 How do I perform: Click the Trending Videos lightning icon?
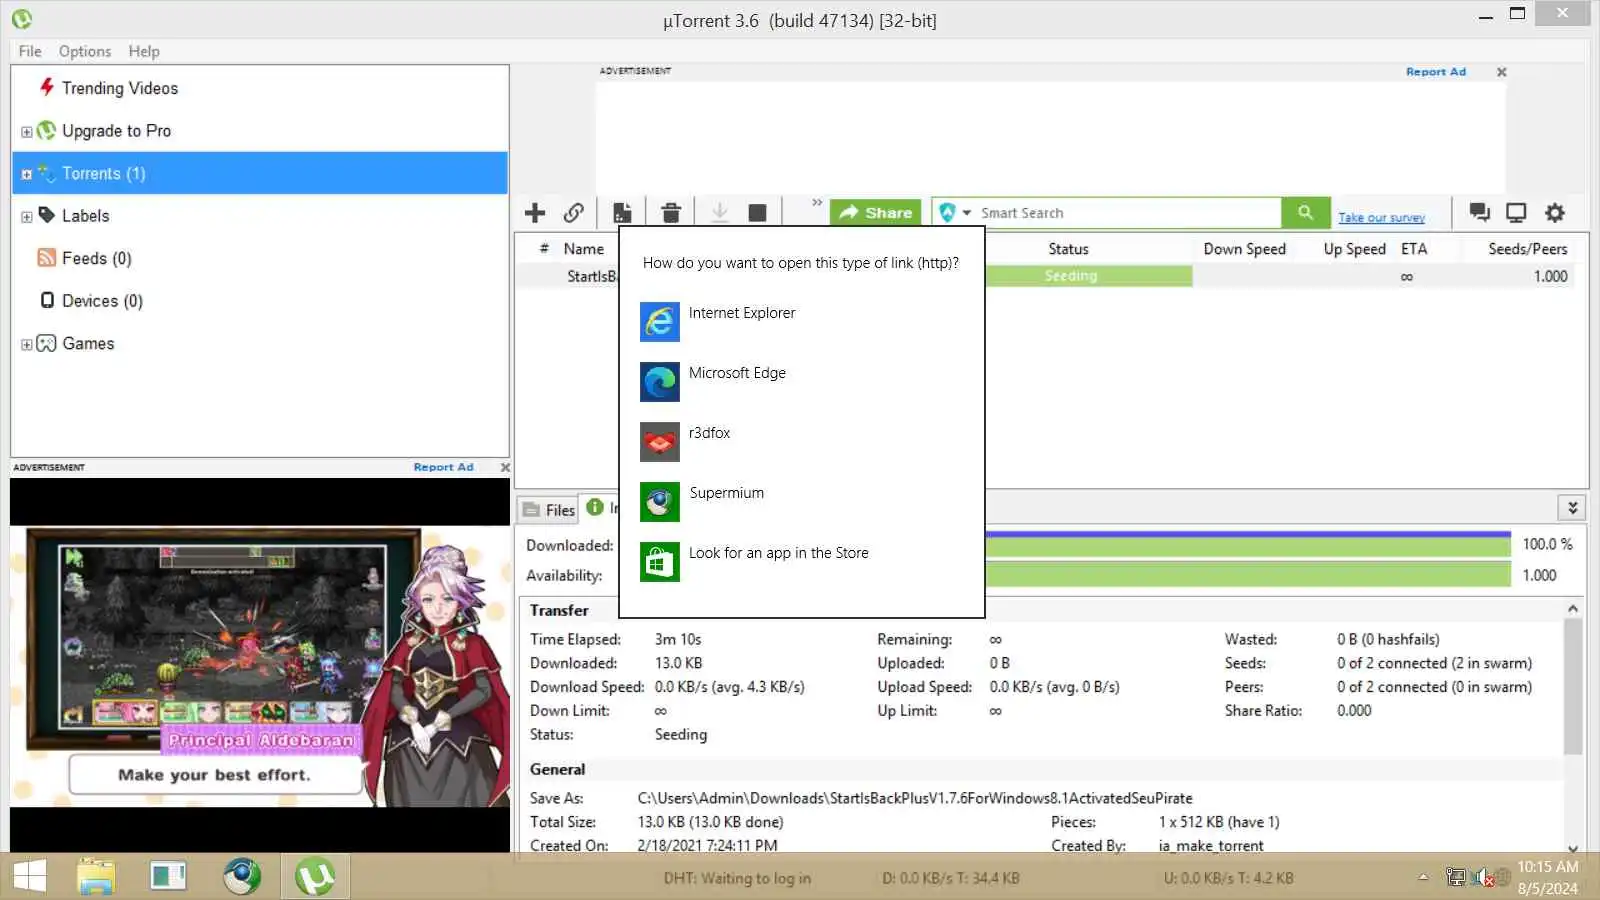click(x=46, y=87)
